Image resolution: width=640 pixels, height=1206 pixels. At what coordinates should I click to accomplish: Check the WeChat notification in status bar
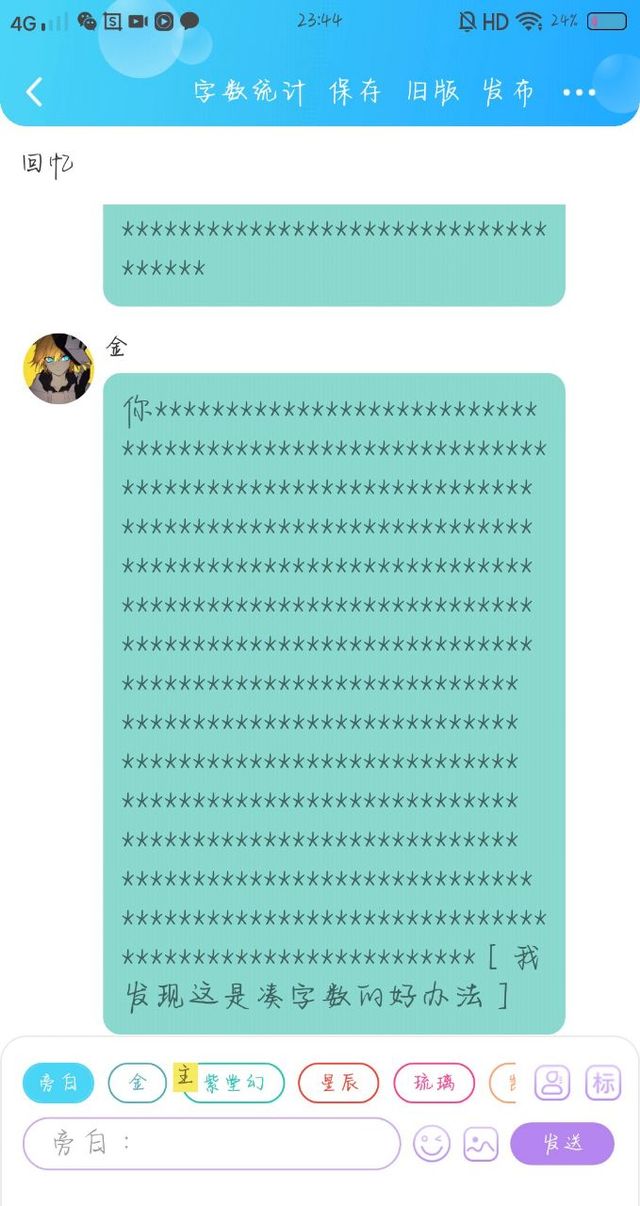point(87,20)
